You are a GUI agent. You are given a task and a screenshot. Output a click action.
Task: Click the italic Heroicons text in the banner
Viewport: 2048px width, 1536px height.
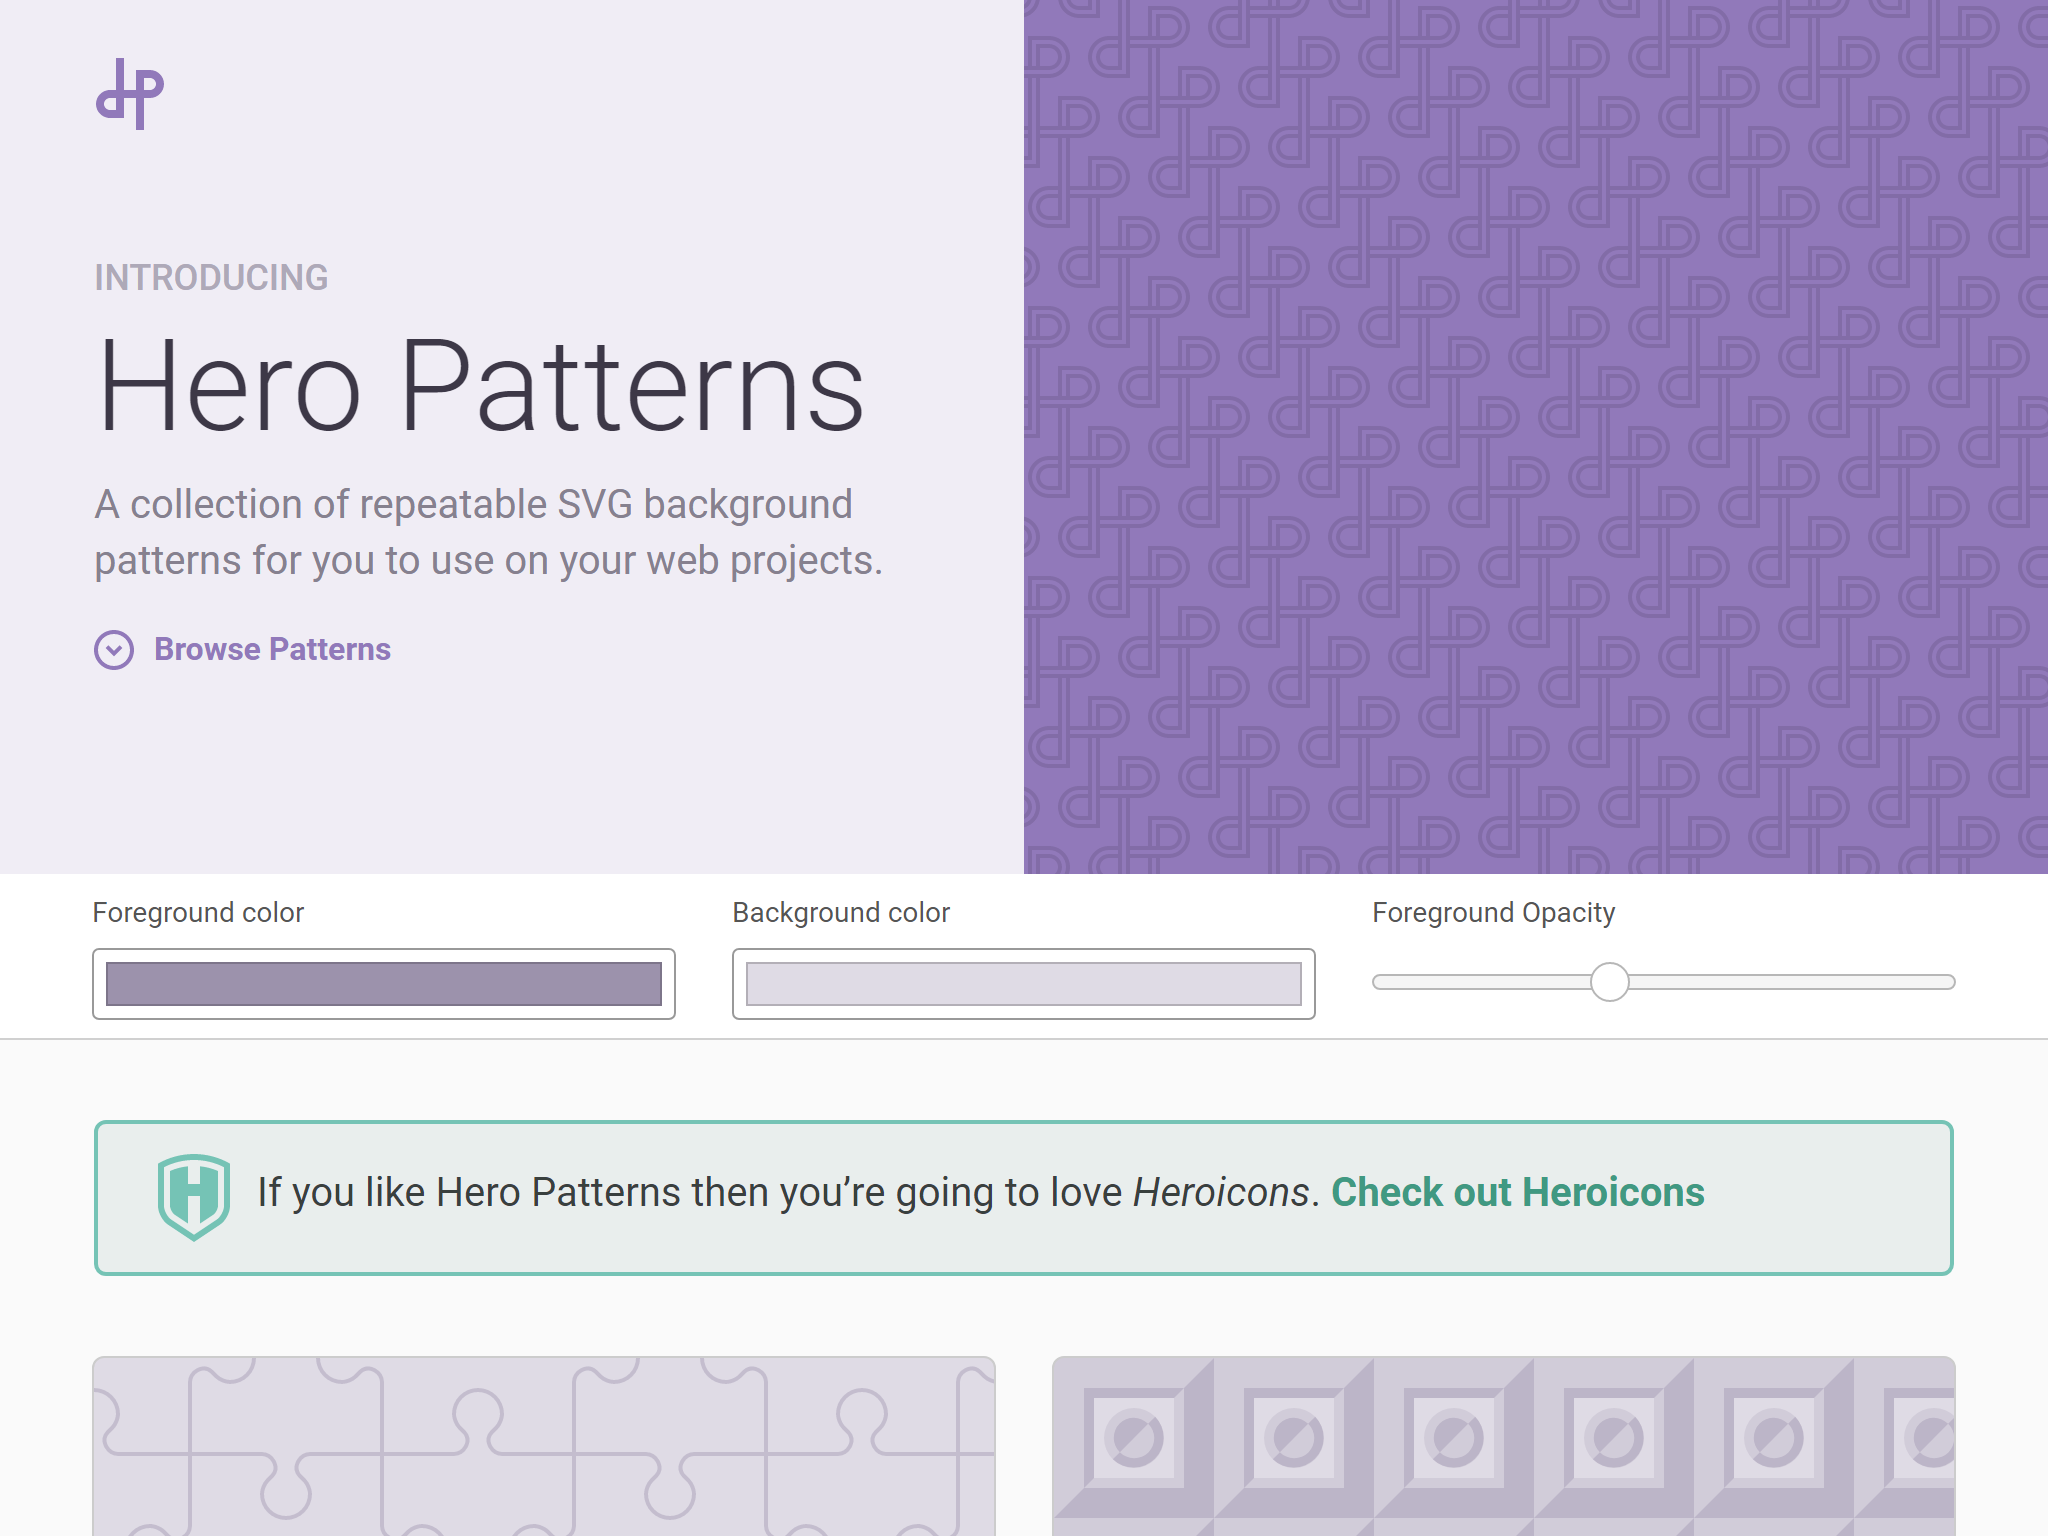pos(1222,1191)
